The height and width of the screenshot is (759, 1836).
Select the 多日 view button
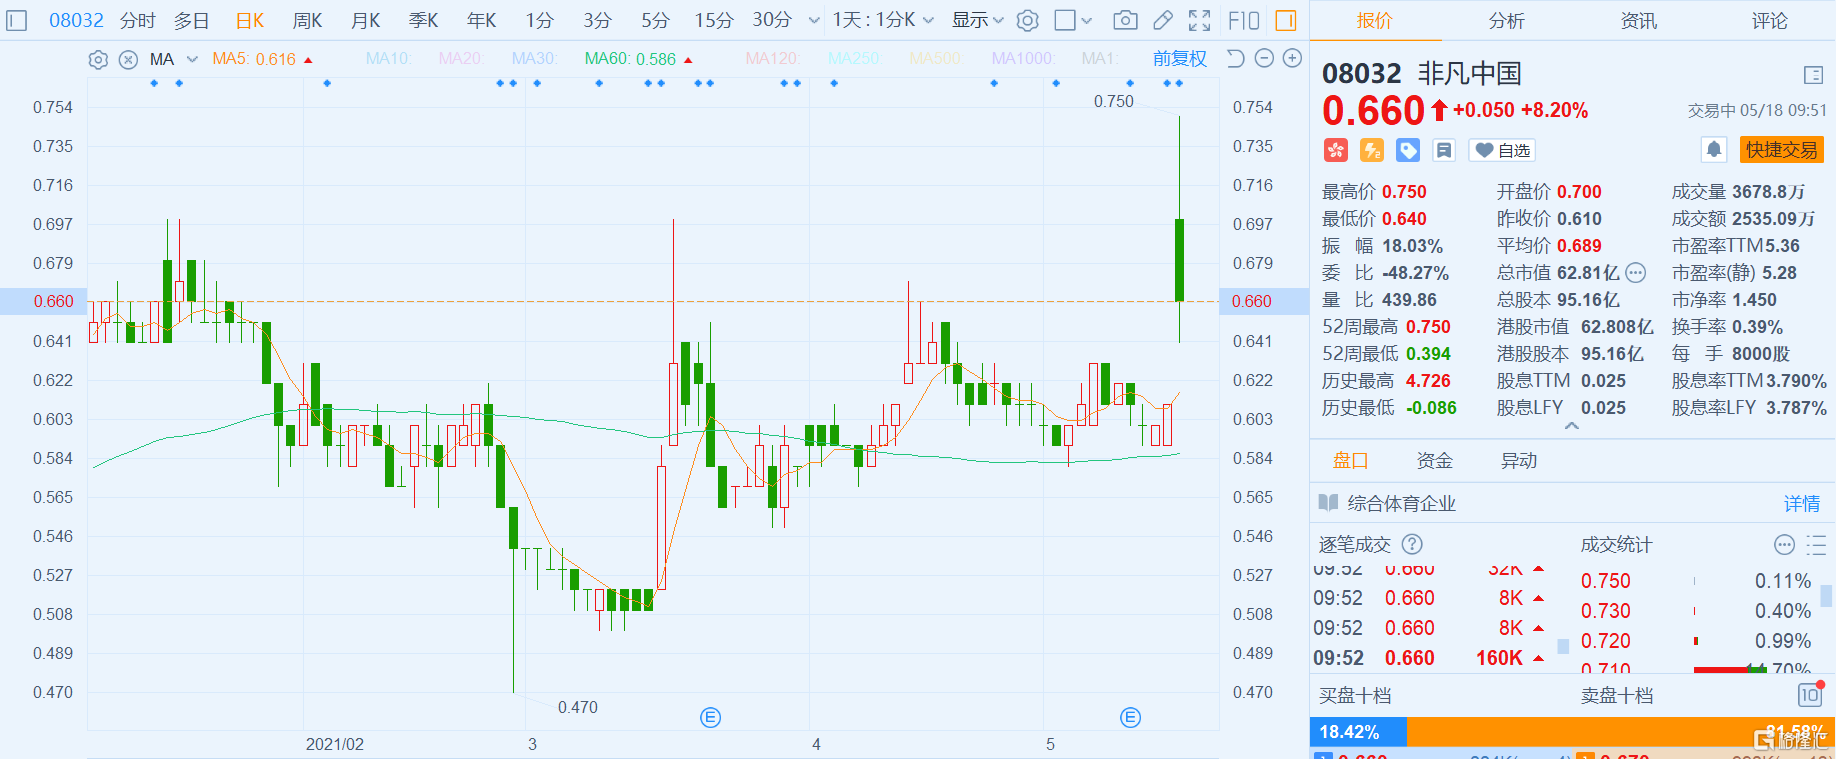pyautogui.click(x=192, y=20)
